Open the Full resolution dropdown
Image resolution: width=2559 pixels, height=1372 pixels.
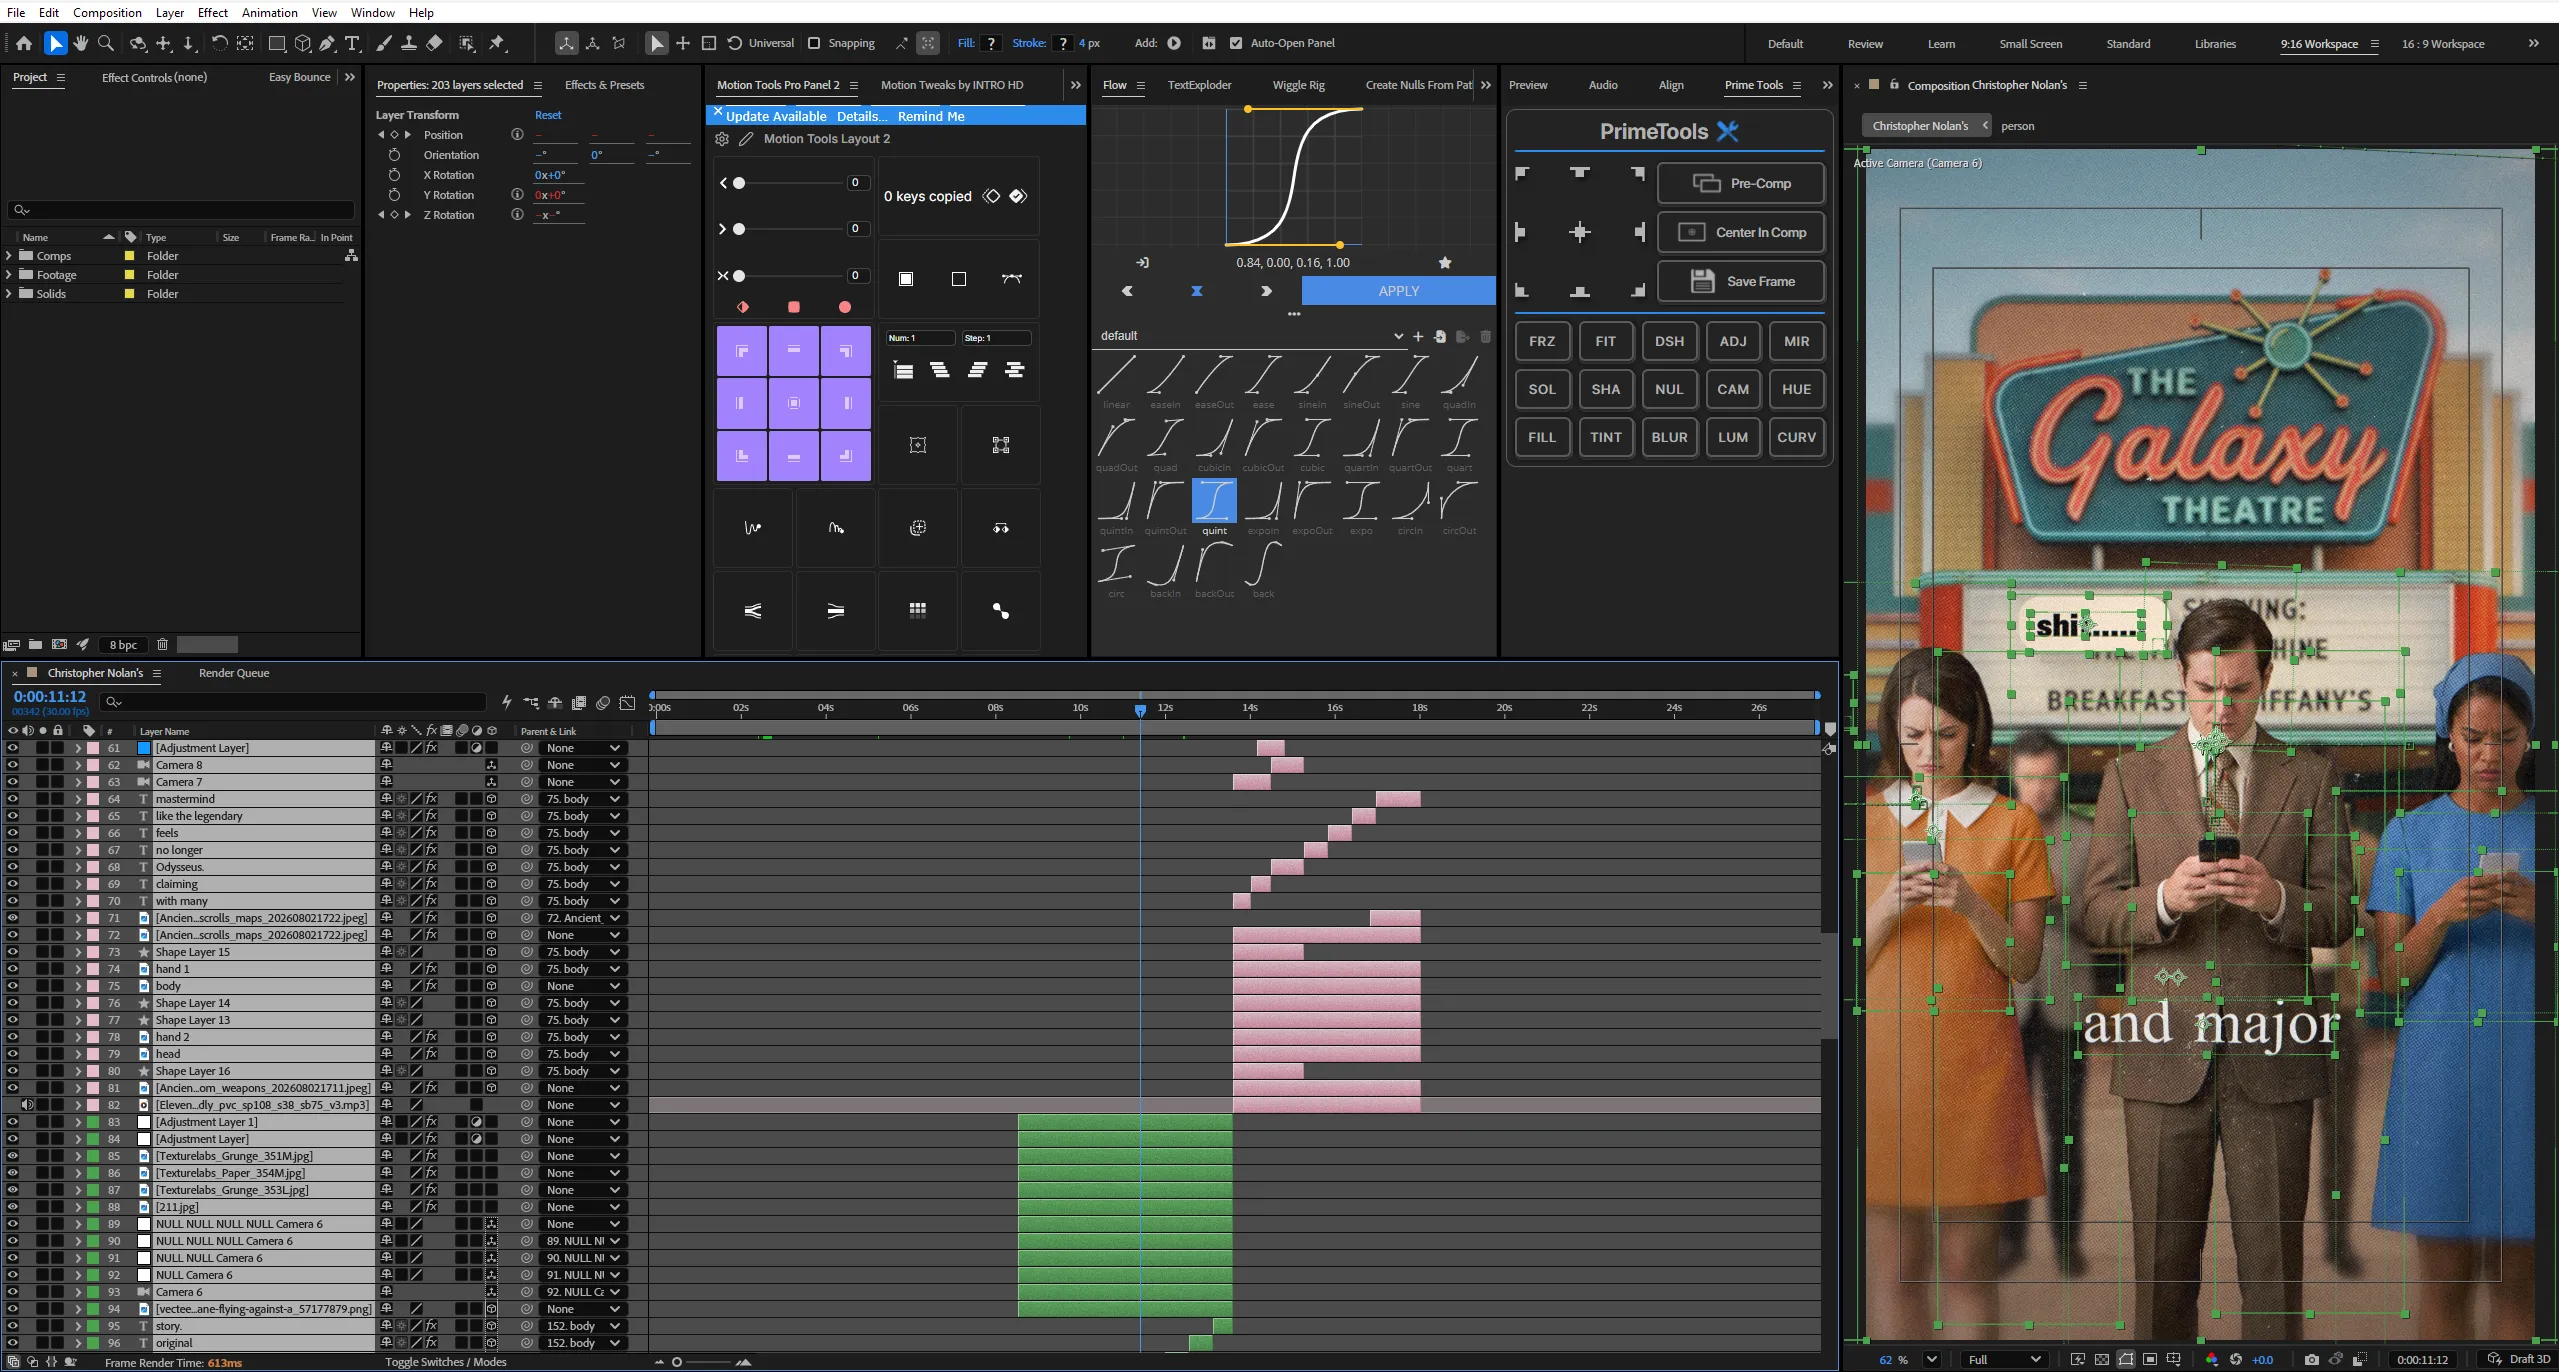(x=2004, y=1360)
